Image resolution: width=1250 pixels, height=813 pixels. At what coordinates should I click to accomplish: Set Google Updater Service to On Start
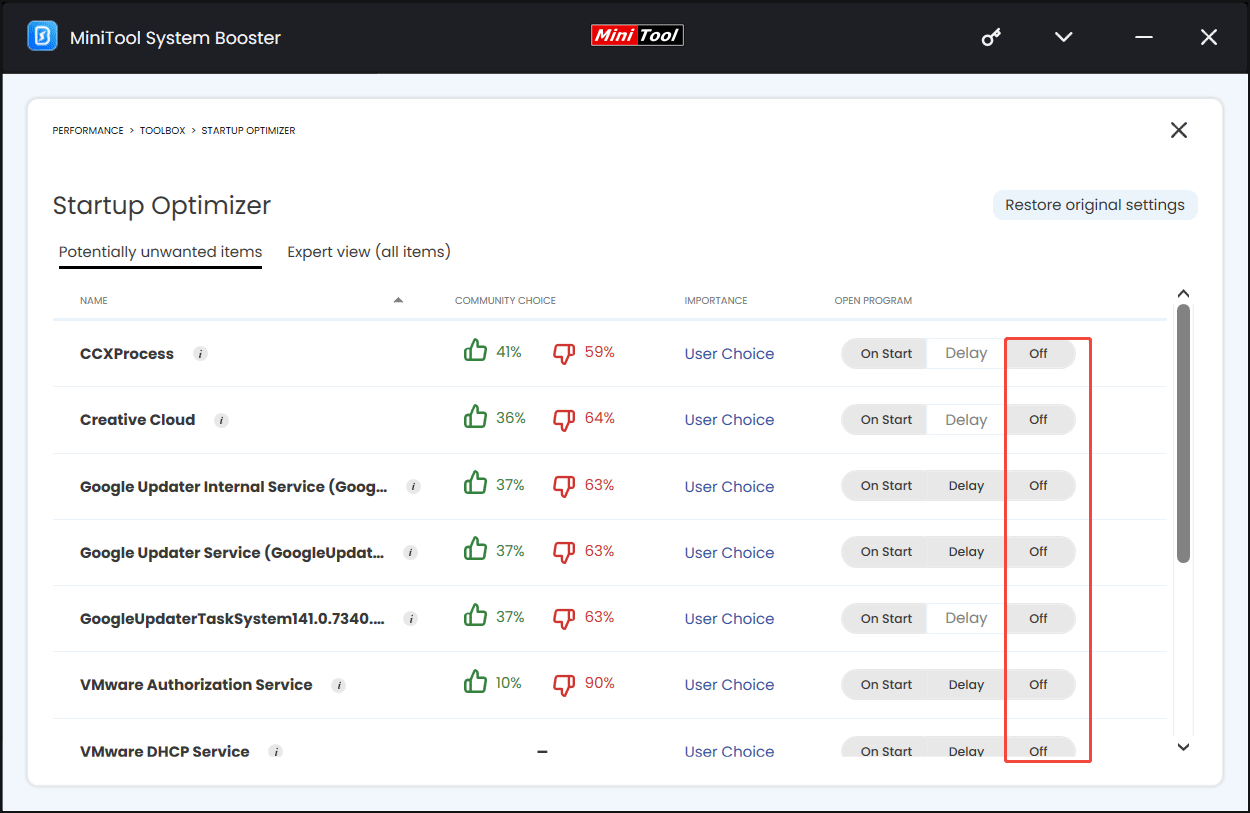coord(886,552)
